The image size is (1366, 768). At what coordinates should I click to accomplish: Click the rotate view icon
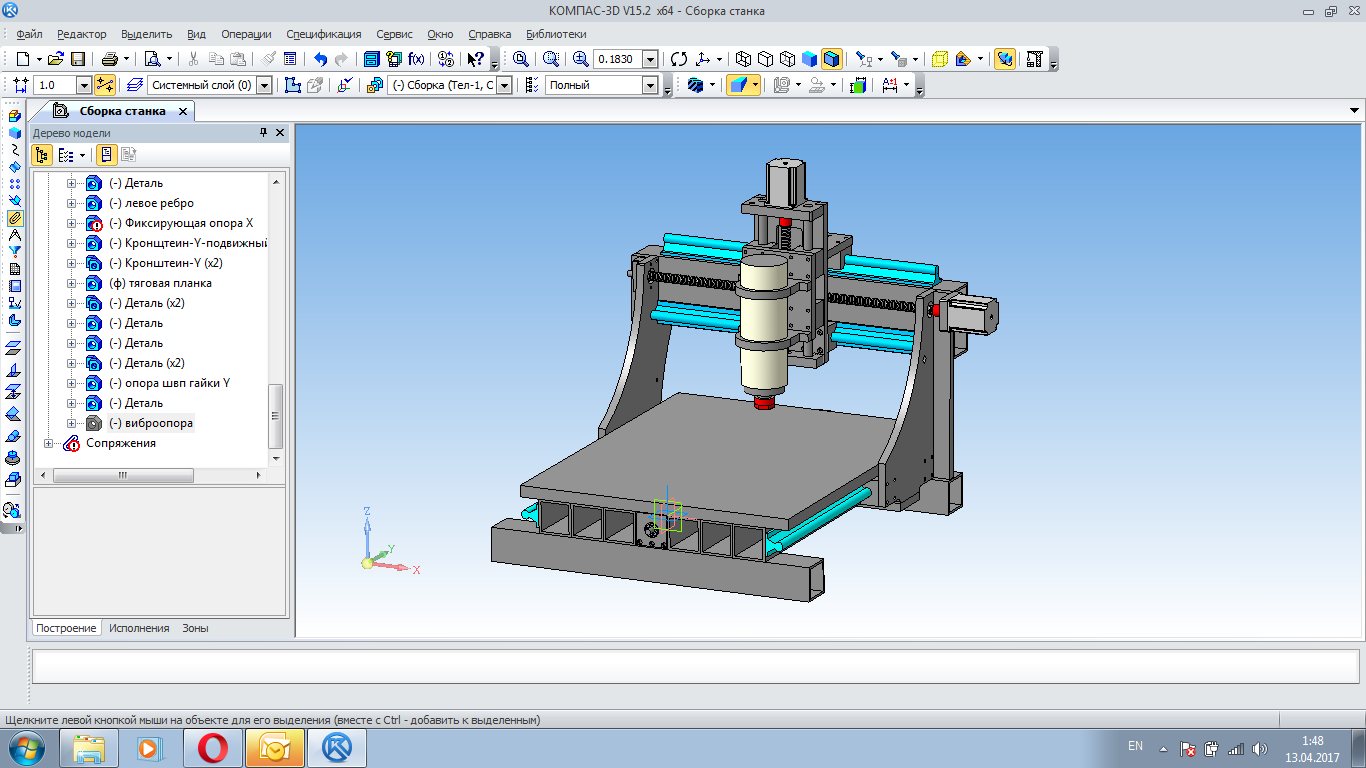pyautogui.click(x=679, y=59)
